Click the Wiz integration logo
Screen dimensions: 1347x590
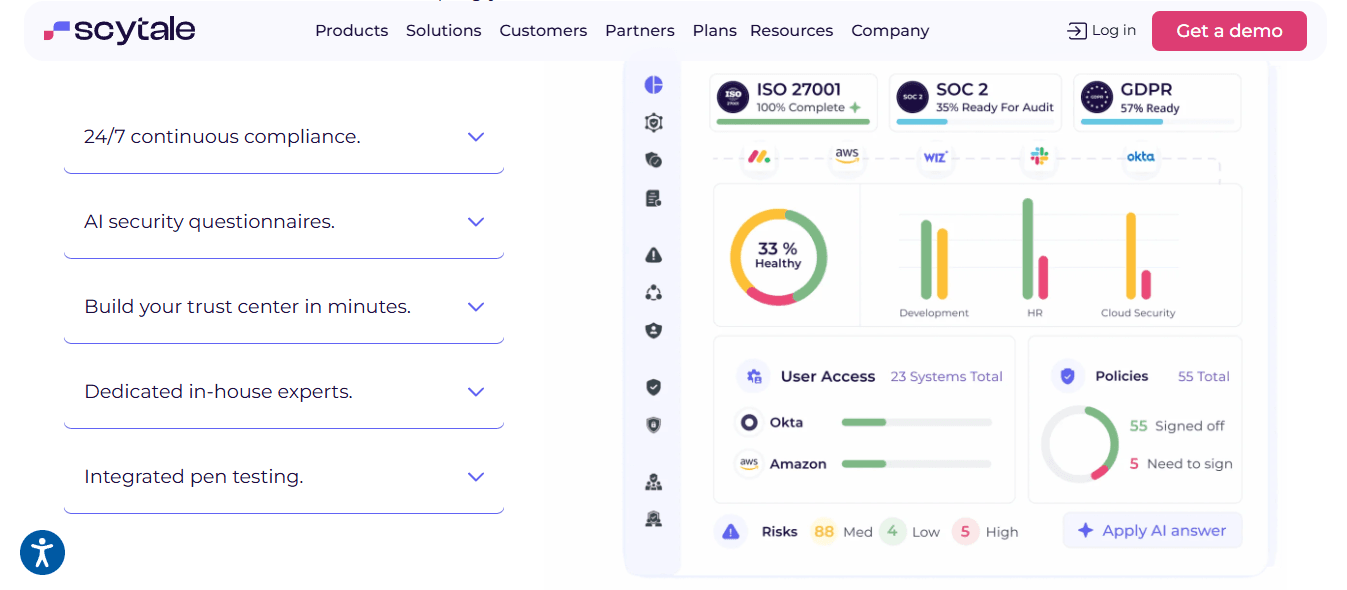pyautogui.click(x=935, y=157)
